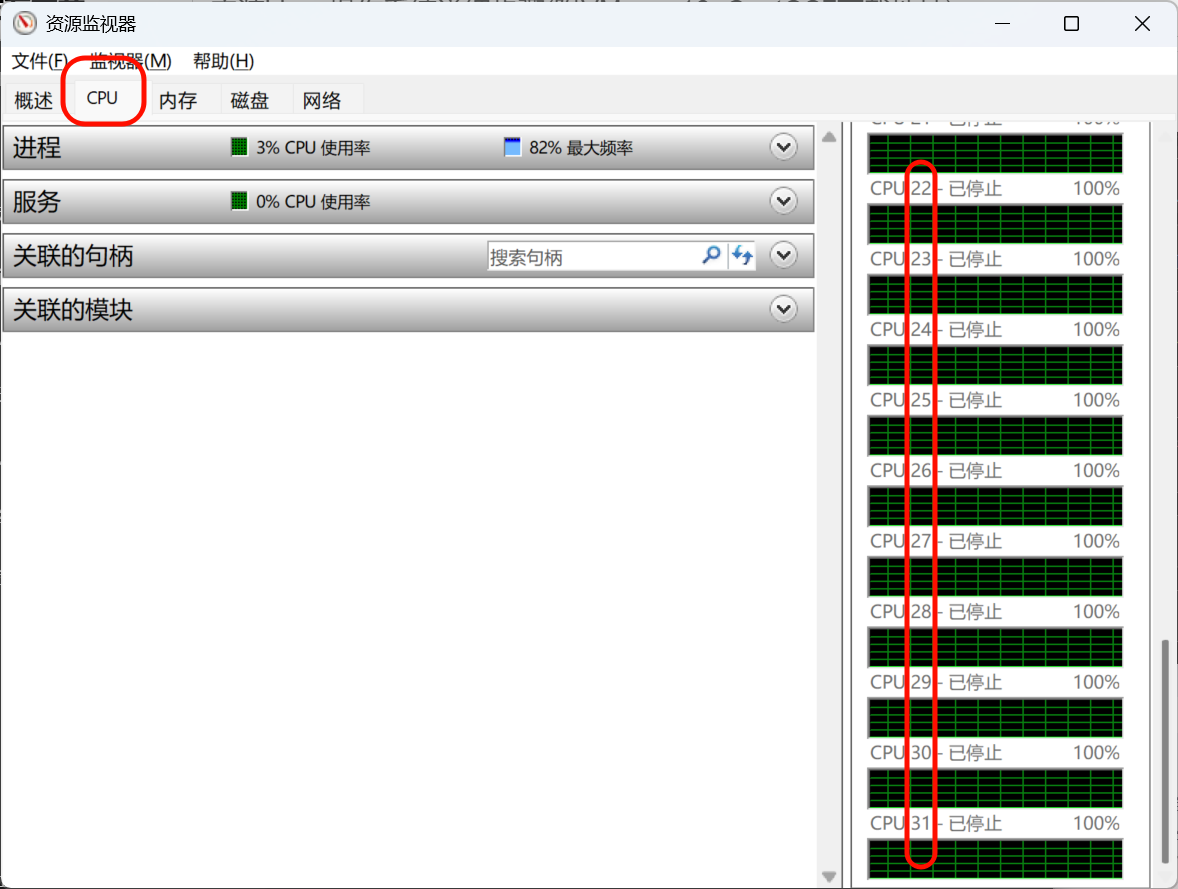The image size is (1178, 889).
Task: Click the green CPU usage icon in 服务 header
Action: (x=239, y=201)
